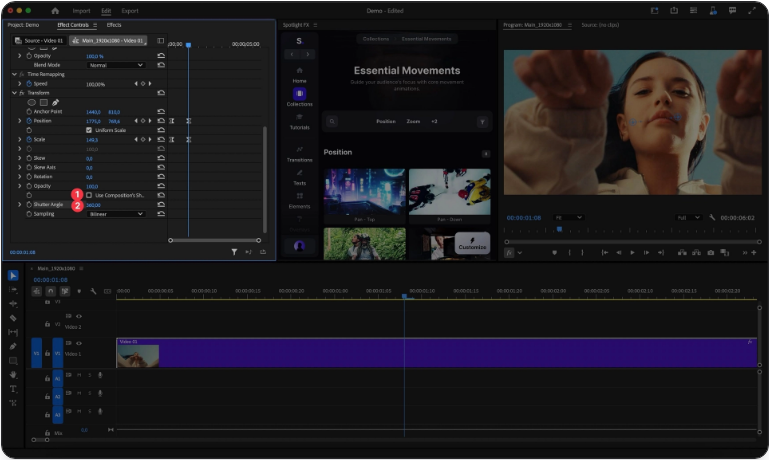Viewport: 769px width, 460px height.
Task: Open the Program Monitor zoom level dropdown
Action: 568,217
